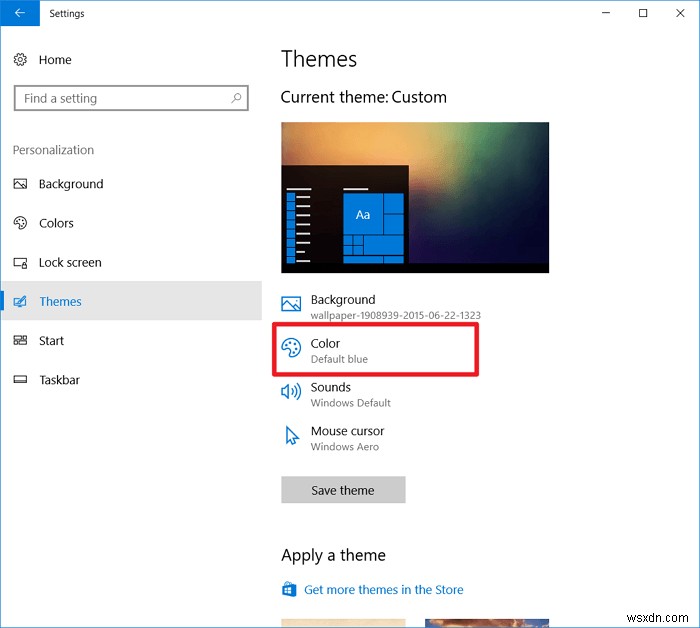Click the Sounds speaker icon
The width and height of the screenshot is (700, 628).
291,391
